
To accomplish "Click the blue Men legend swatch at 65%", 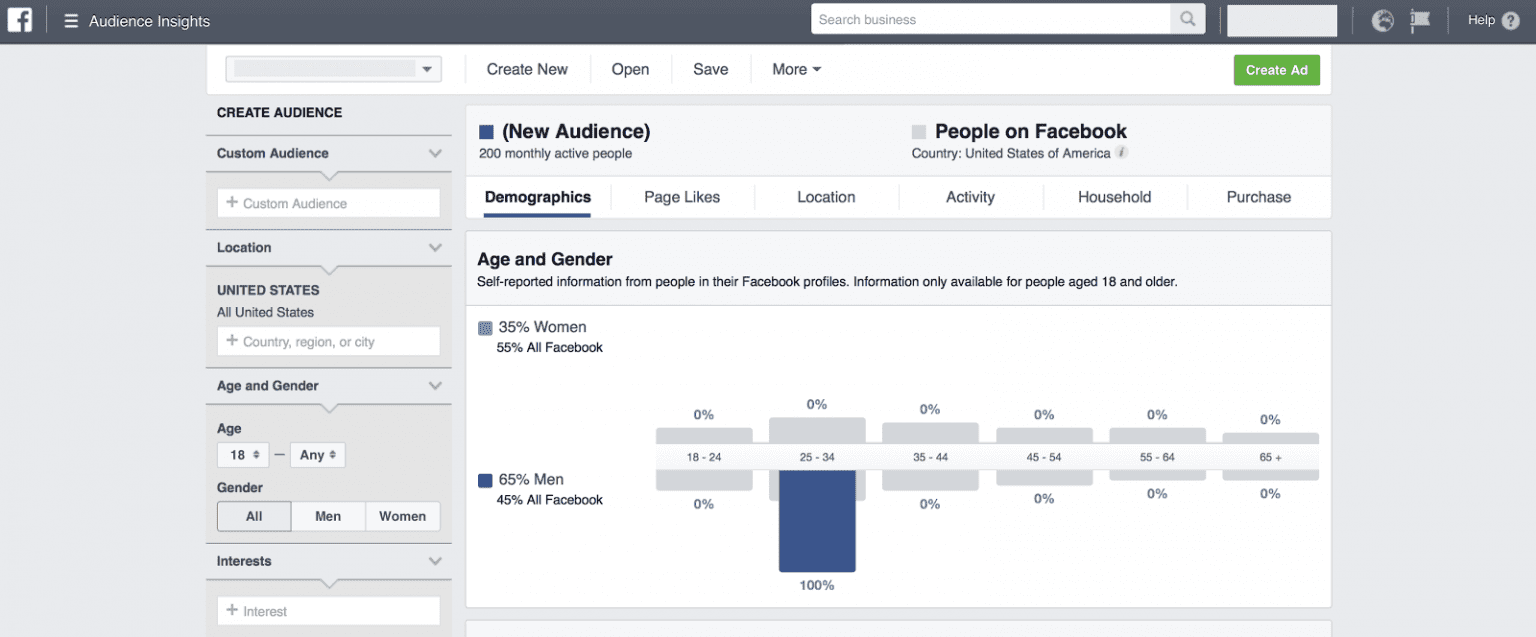I will (x=485, y=480).
